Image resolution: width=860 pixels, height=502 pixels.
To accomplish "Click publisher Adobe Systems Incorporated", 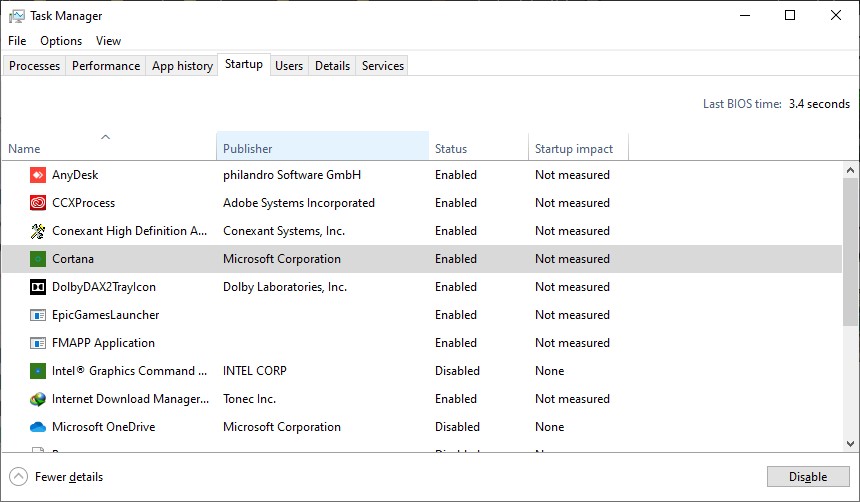I will coord(299,203).
